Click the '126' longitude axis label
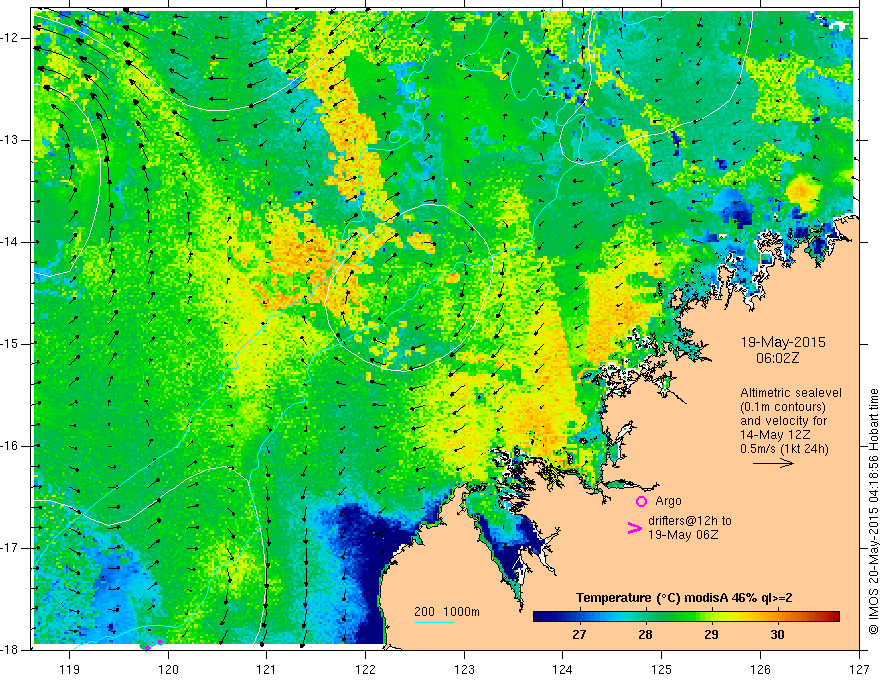 (760, 669)
